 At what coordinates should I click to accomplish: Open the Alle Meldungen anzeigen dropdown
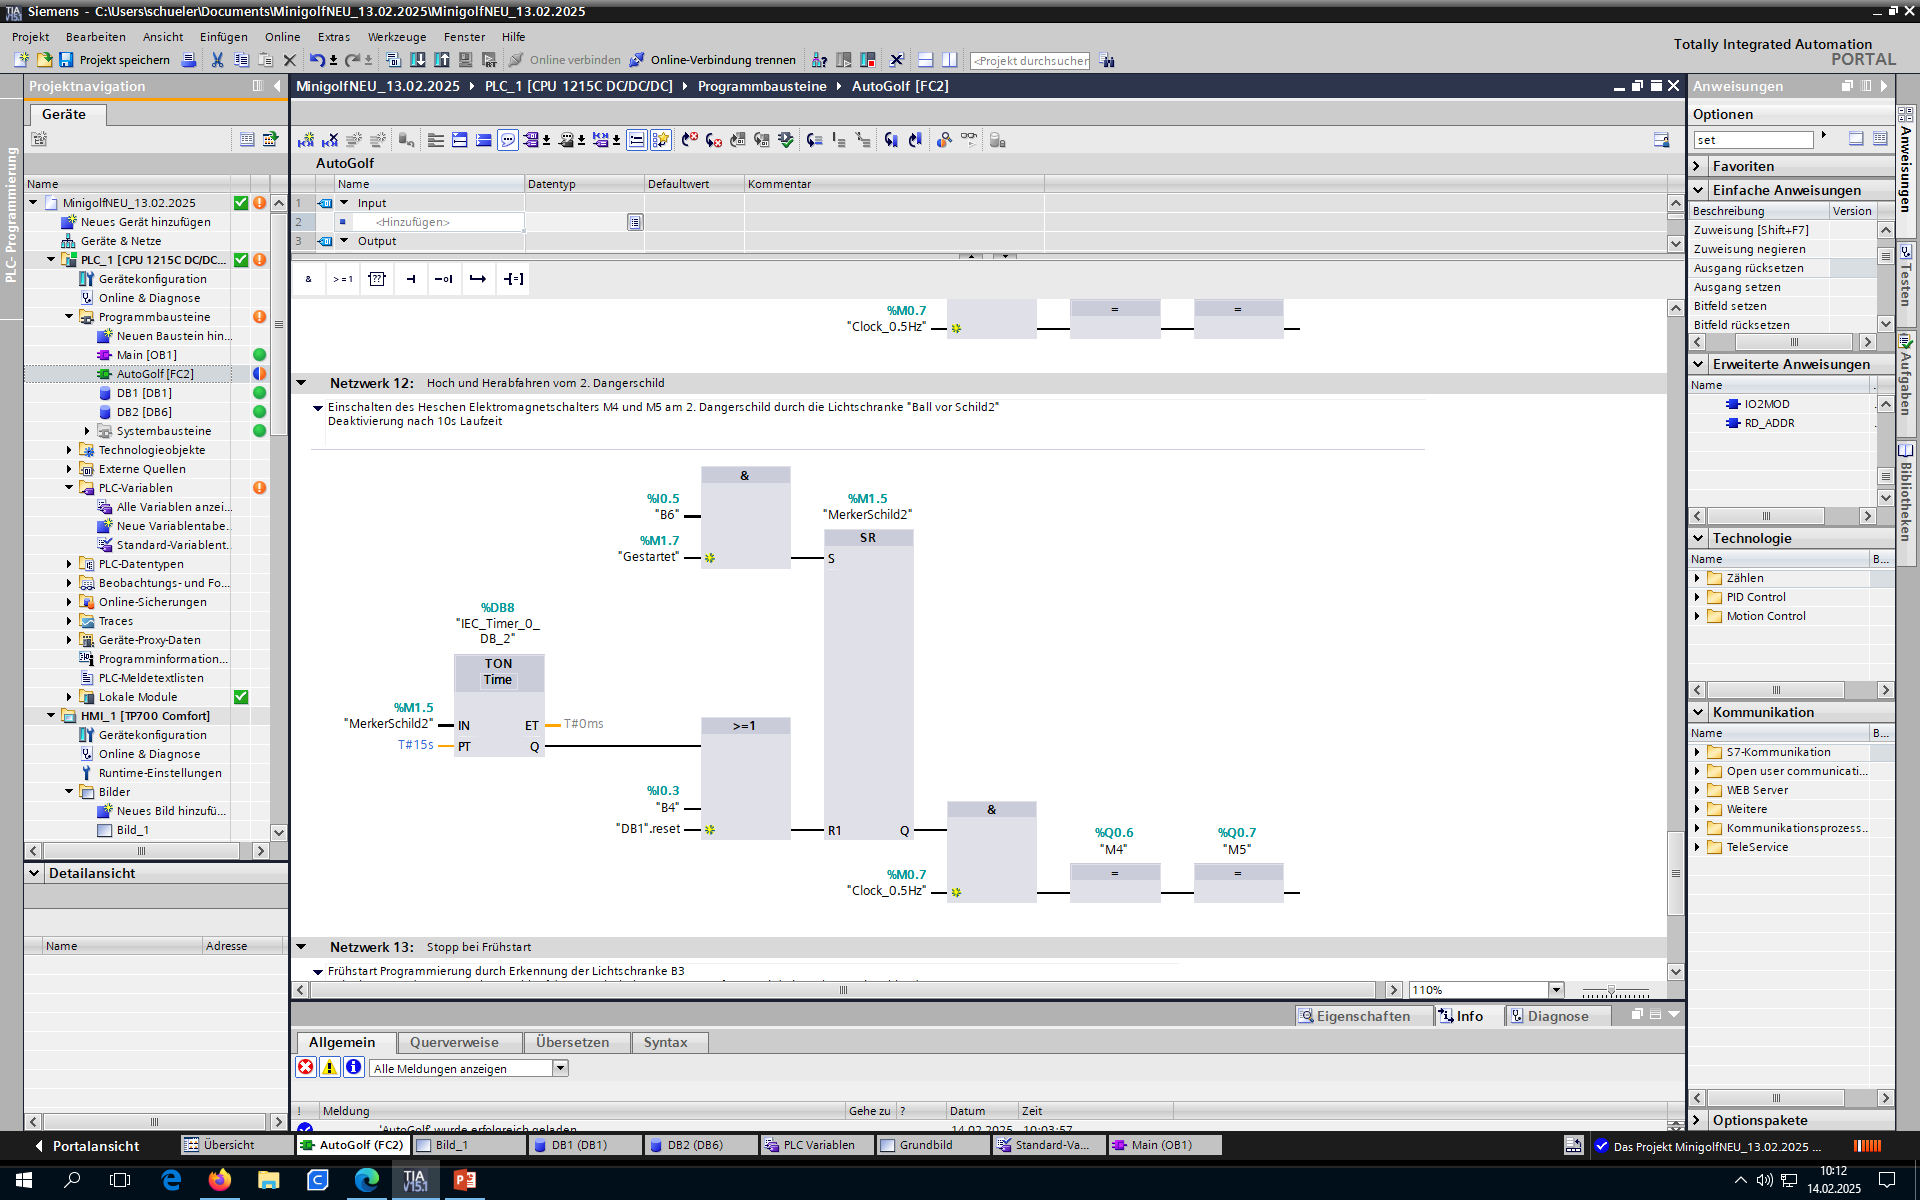560,1068
